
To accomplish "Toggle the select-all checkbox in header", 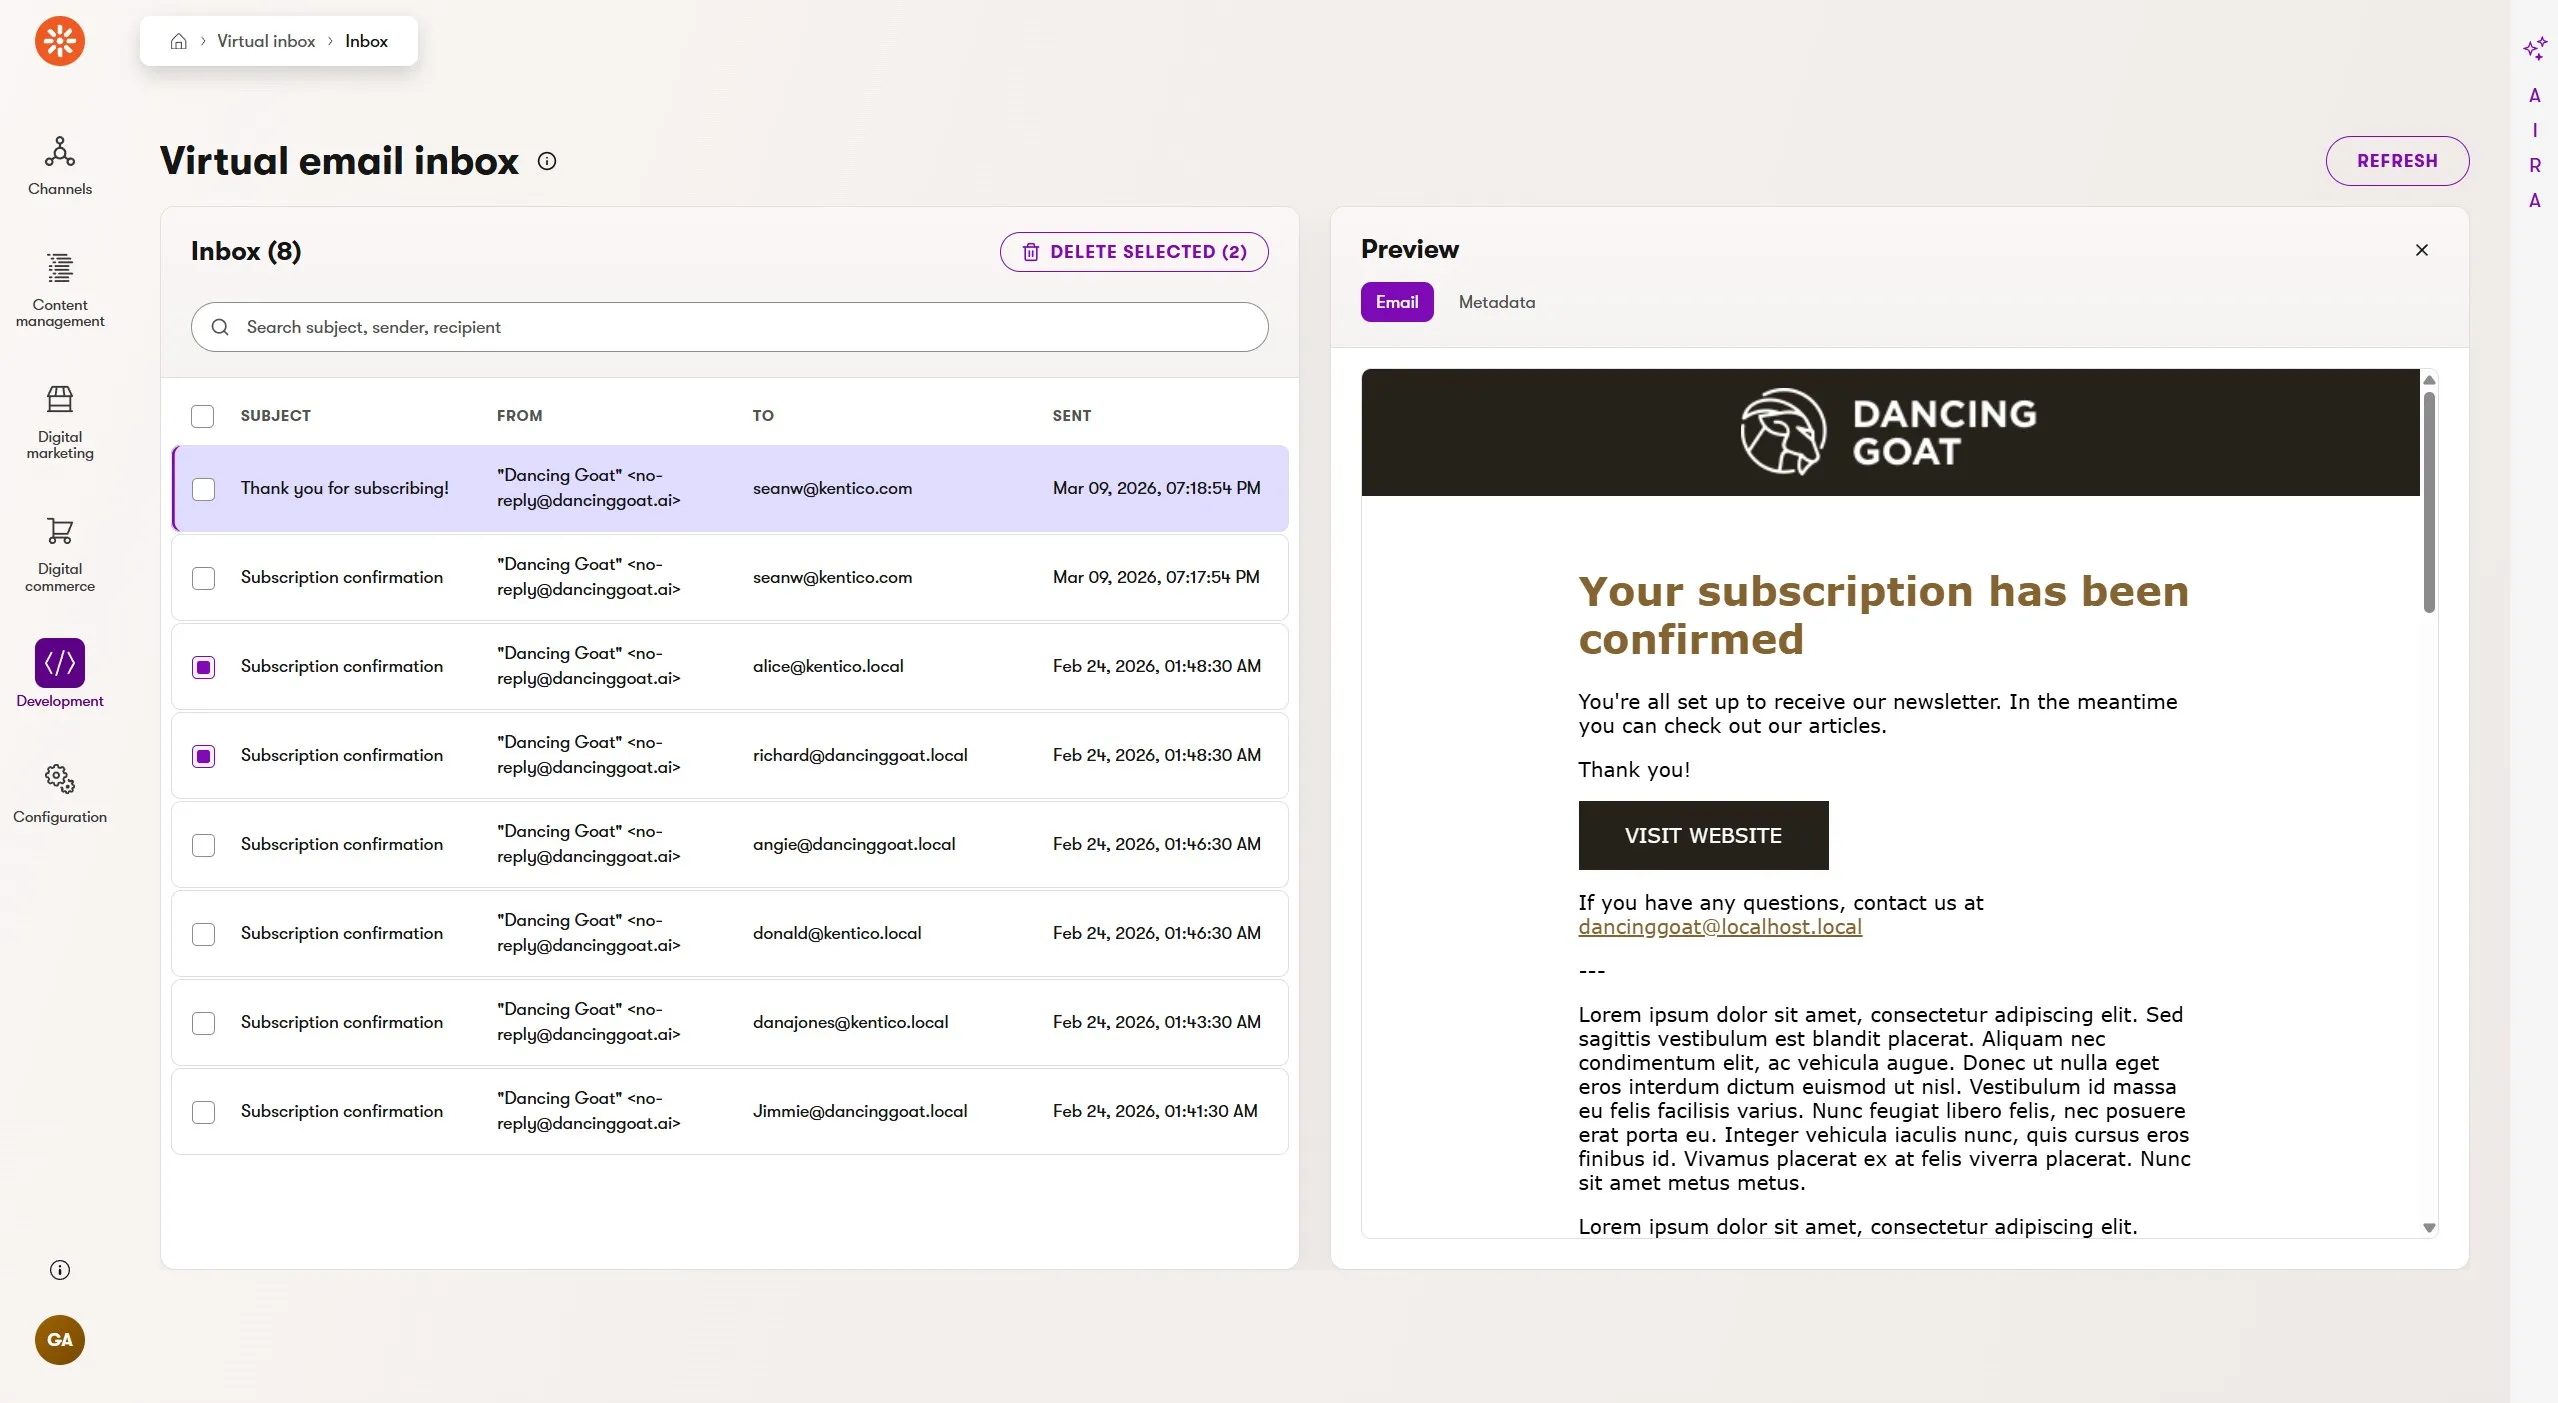I will pos(203,416).
